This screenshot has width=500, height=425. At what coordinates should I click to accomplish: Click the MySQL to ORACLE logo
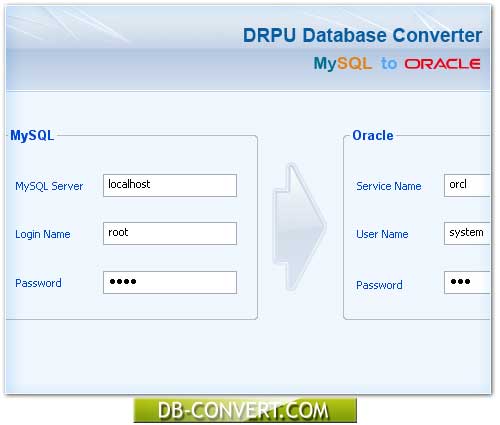(397, 63)
